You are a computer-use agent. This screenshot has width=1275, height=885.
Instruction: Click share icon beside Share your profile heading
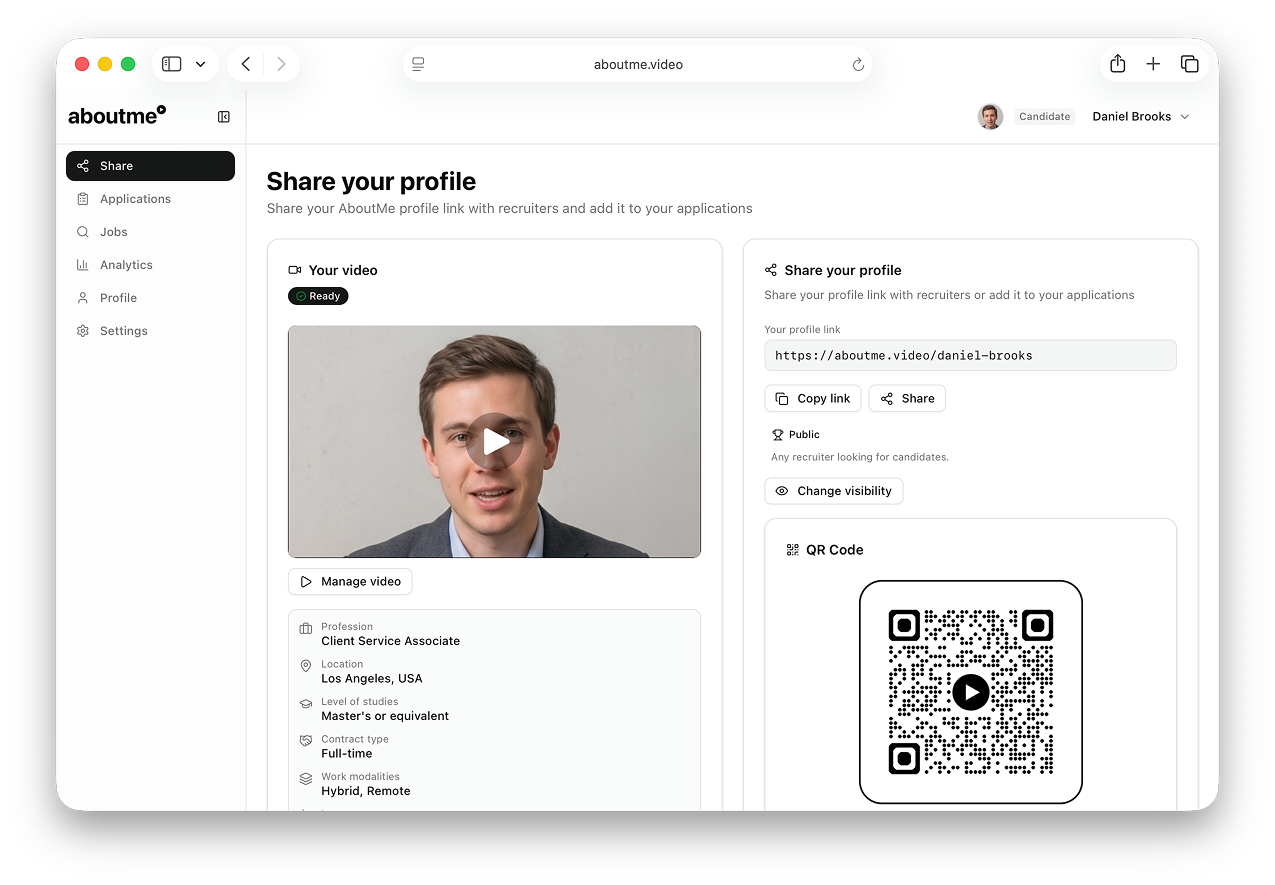click(x=771, y=270)
